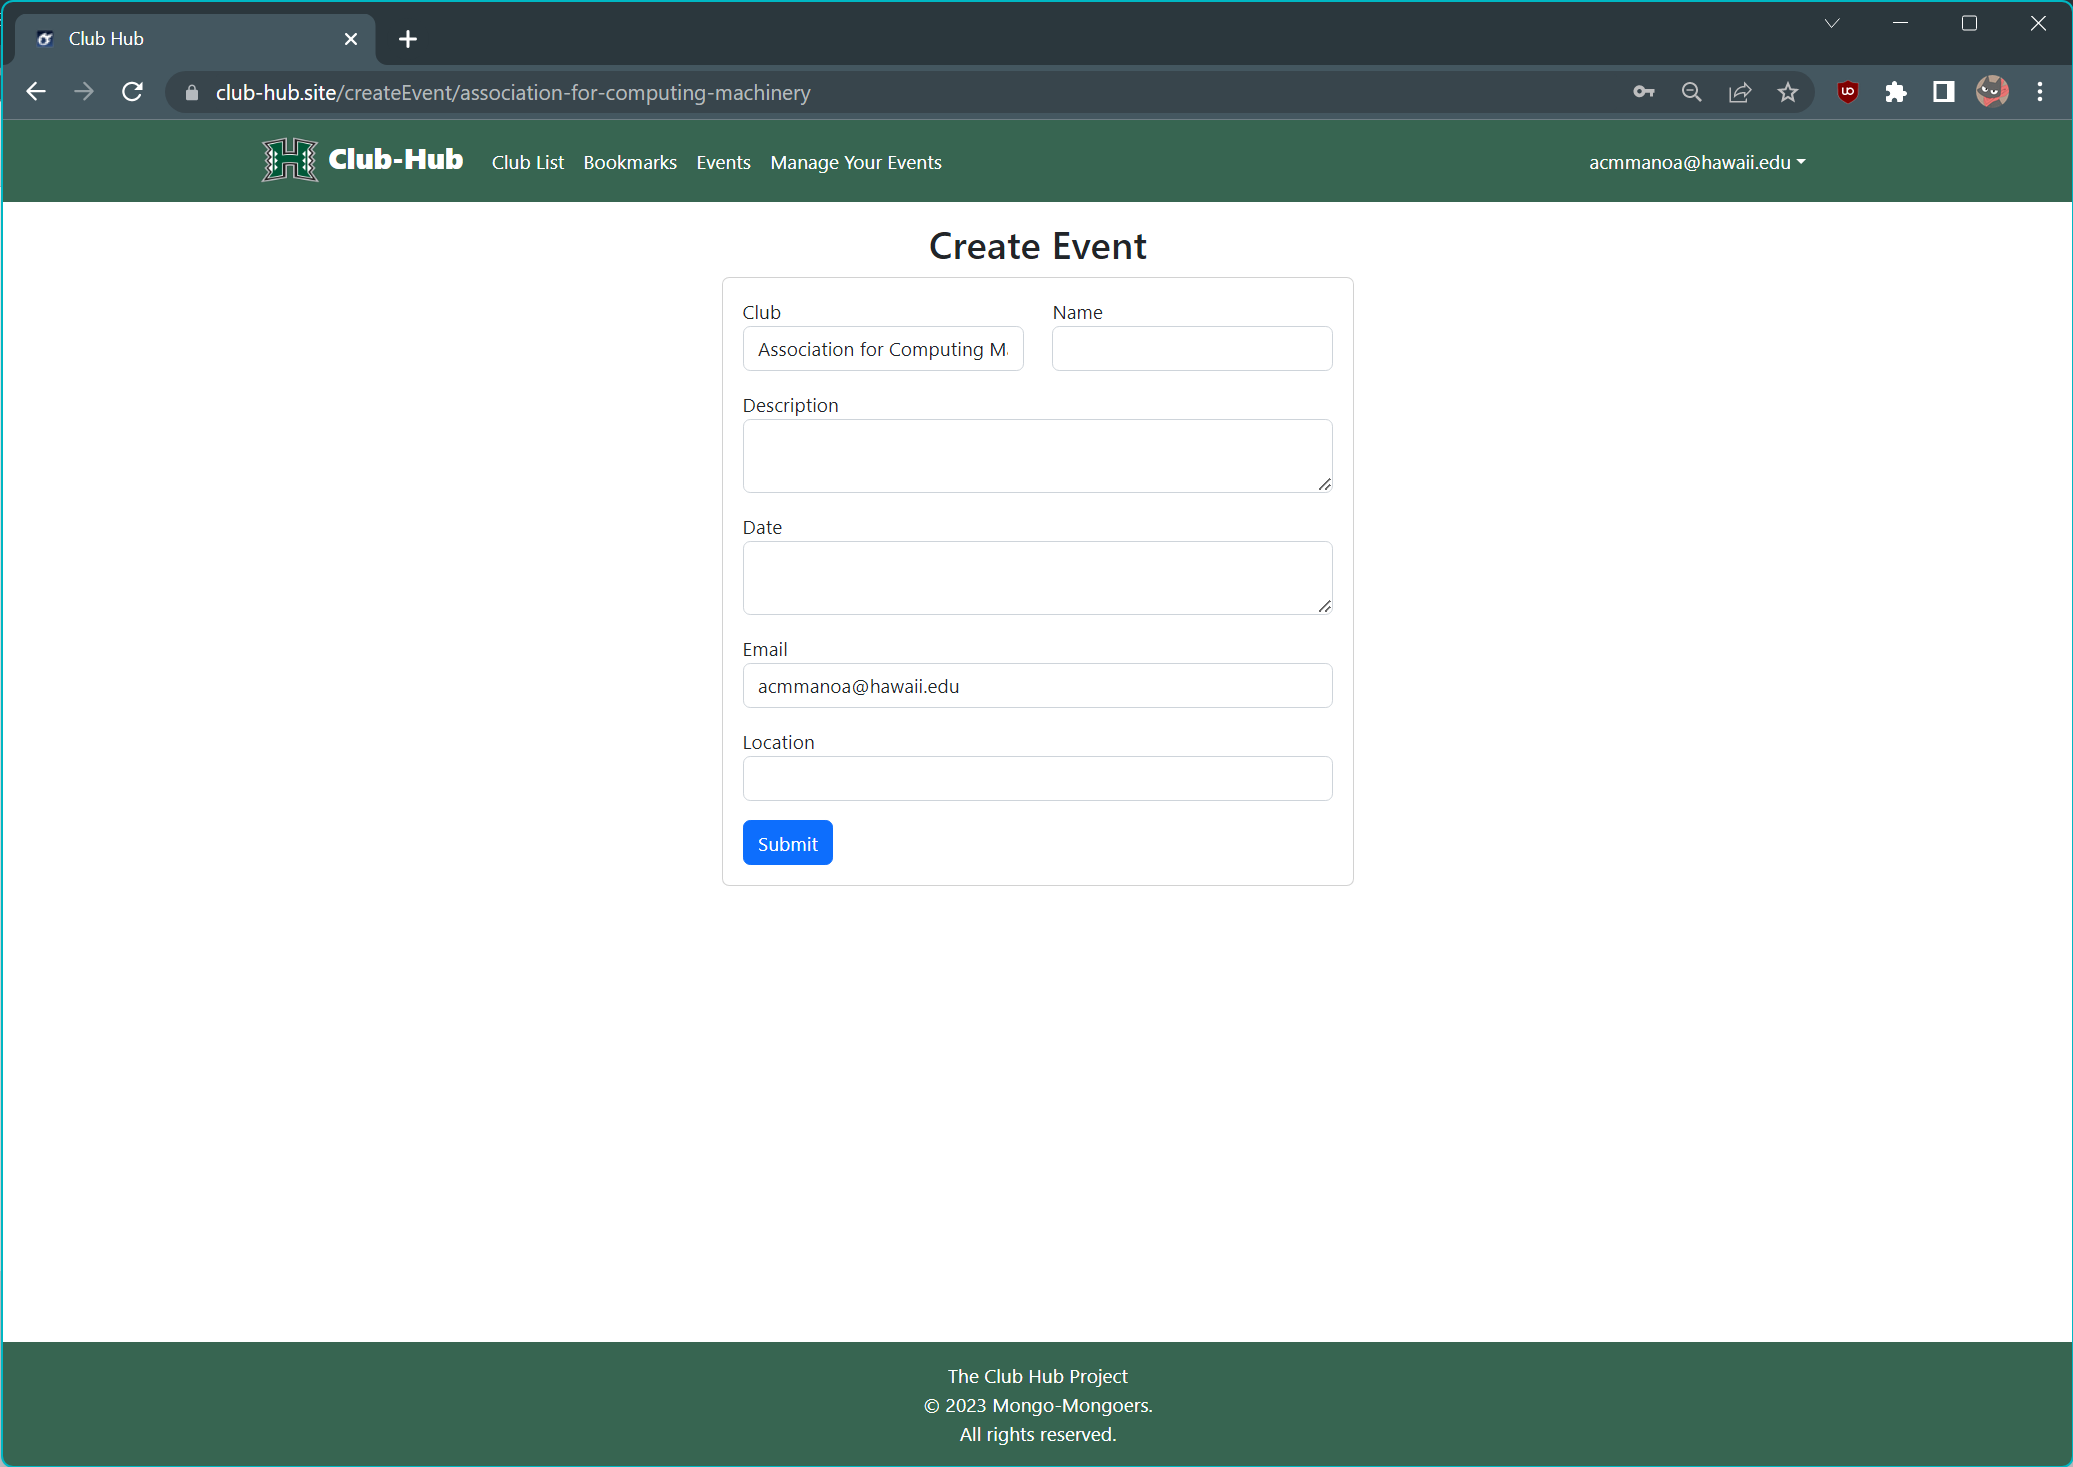Click the browser forward arrow

84,92
